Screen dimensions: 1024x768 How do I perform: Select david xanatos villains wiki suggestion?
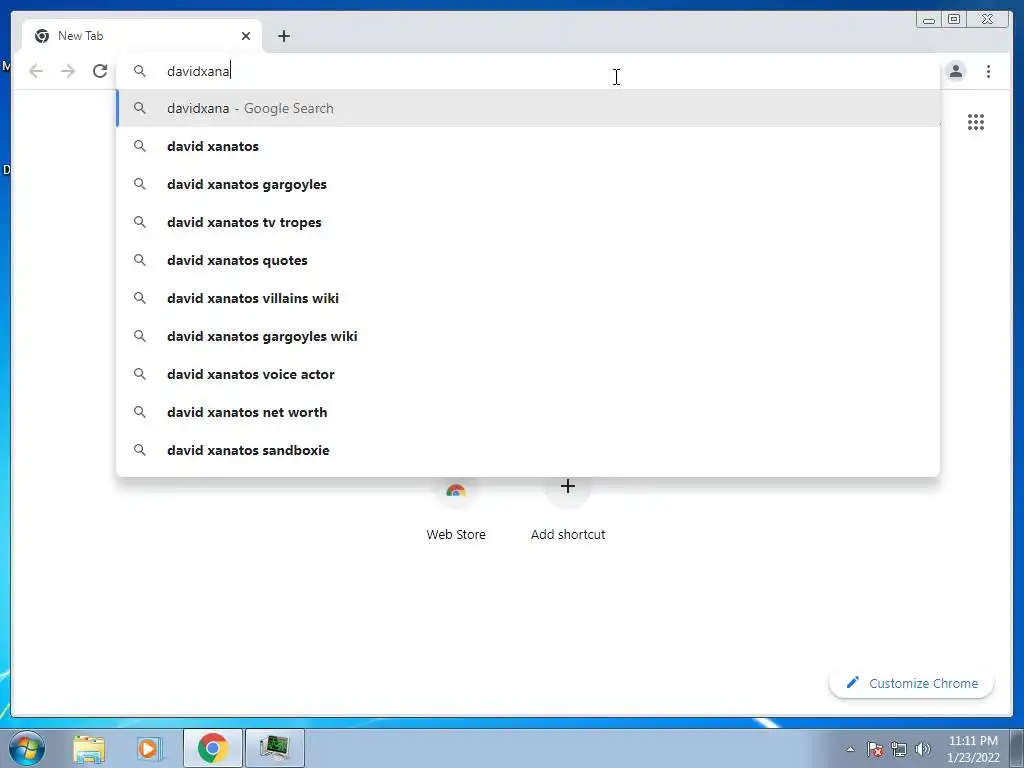coord(528,298)
